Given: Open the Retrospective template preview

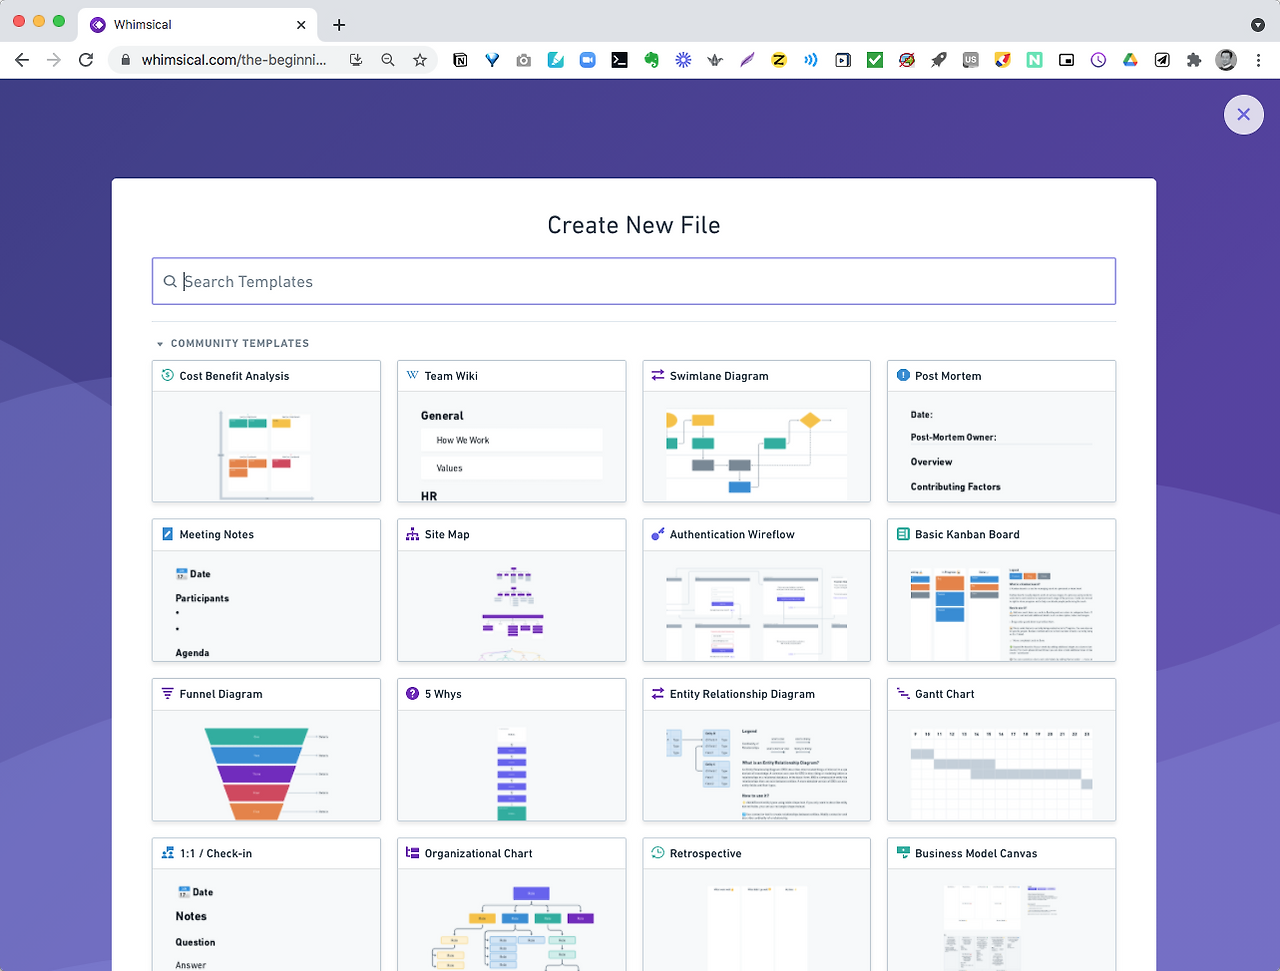Looking at the screenshot, I should tap(756, 920).
